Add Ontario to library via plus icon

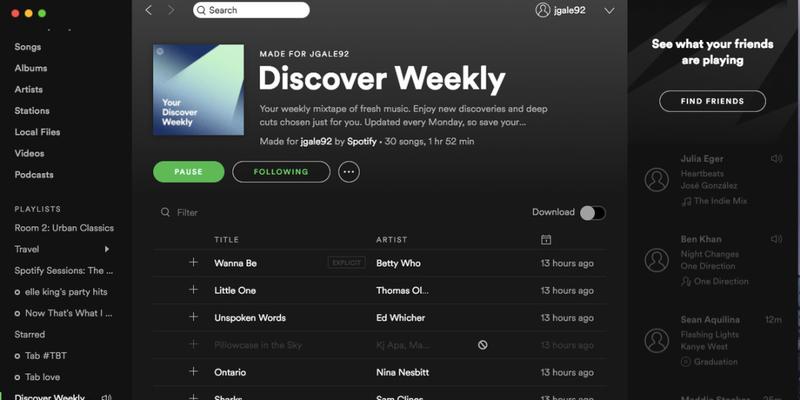(x=193, y=371)
